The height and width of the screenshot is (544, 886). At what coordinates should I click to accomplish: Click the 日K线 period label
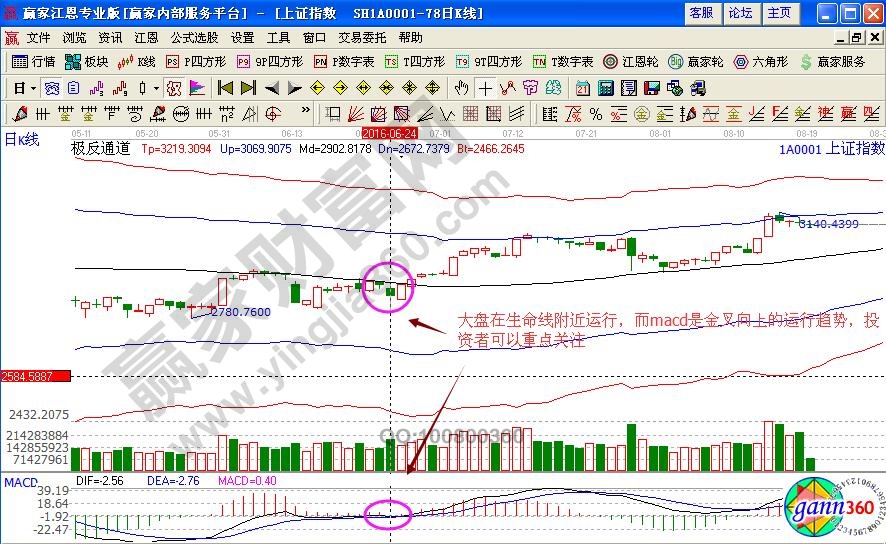(22, 139)
